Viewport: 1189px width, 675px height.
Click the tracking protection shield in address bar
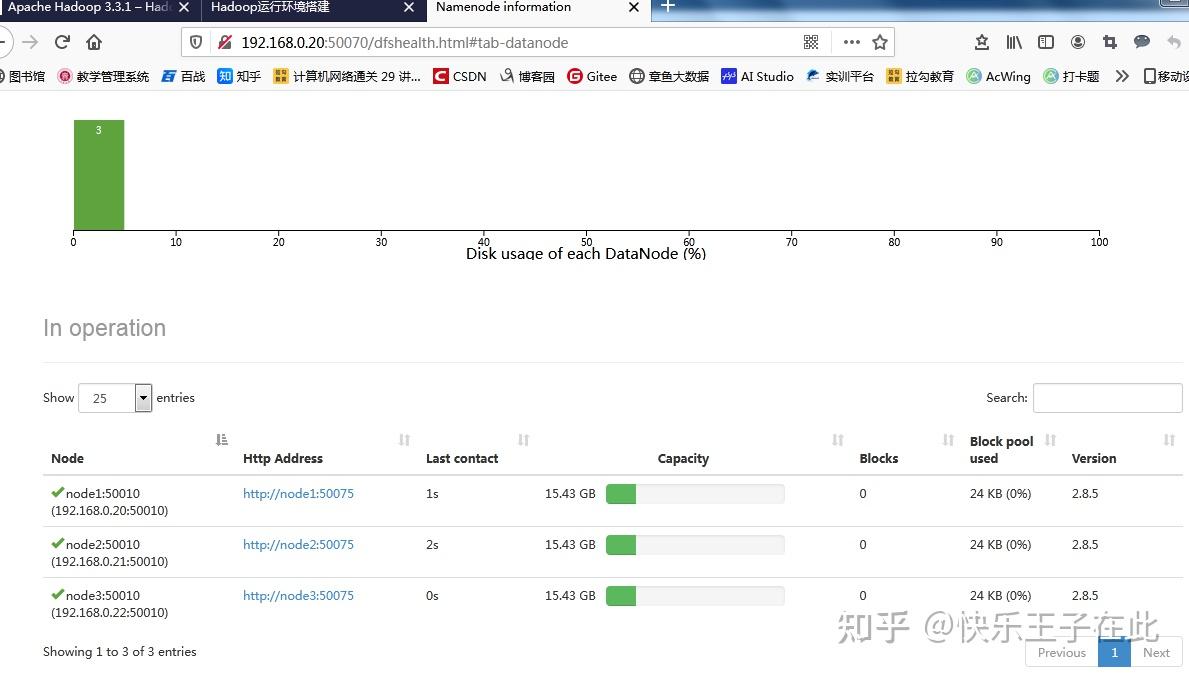click(x=195, y=42)
